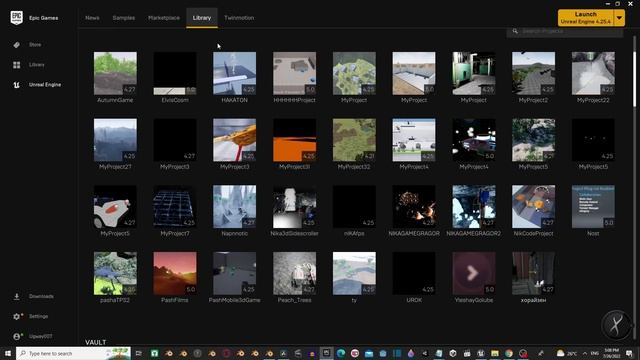
Task: Select the MyProject2 thumbnail
Action: 533,73
